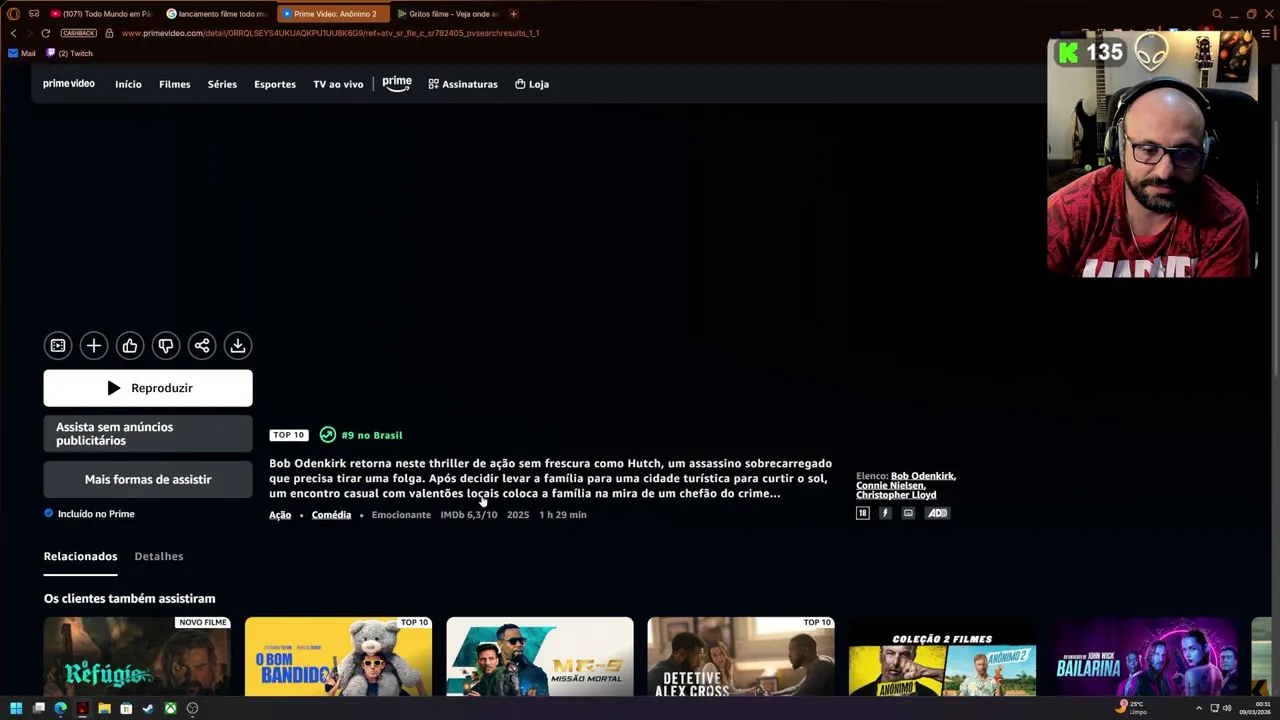Click the Ação genre link
This screenshot has height=720, width=1280.
280,515
